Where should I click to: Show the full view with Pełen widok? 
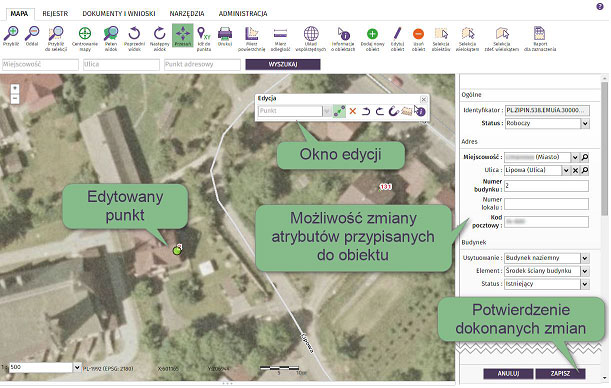click(x=111, y=39)
